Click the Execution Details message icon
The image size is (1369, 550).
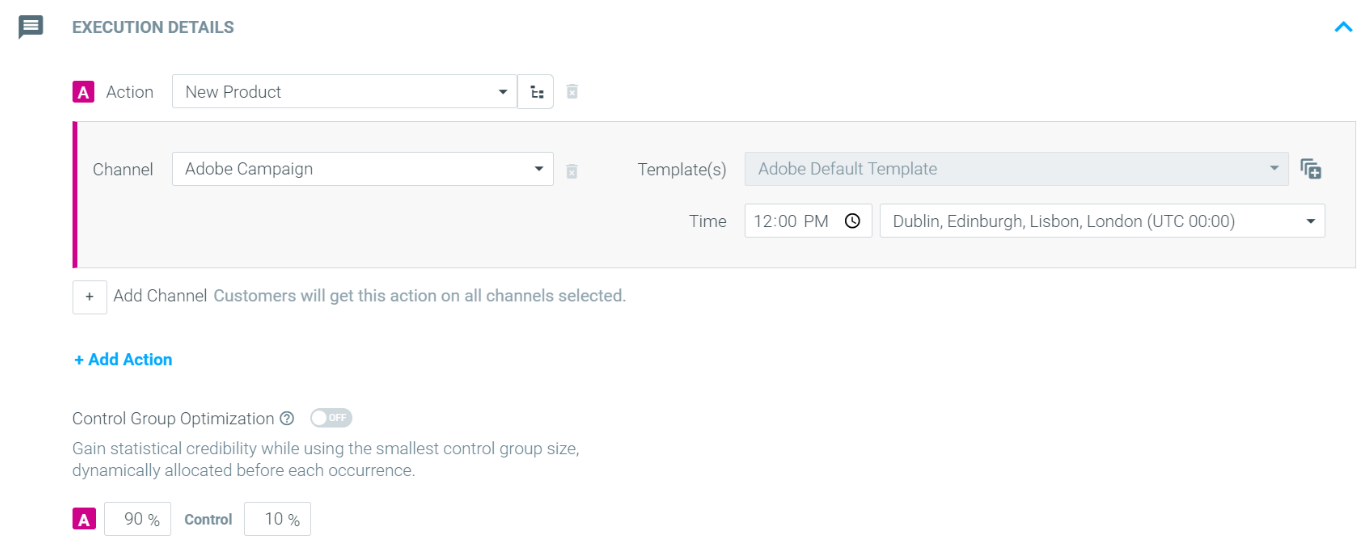point(31,27)
